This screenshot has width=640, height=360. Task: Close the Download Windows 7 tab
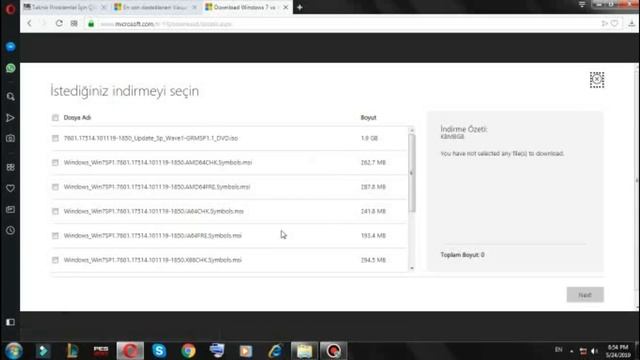[x=286, y=7]
